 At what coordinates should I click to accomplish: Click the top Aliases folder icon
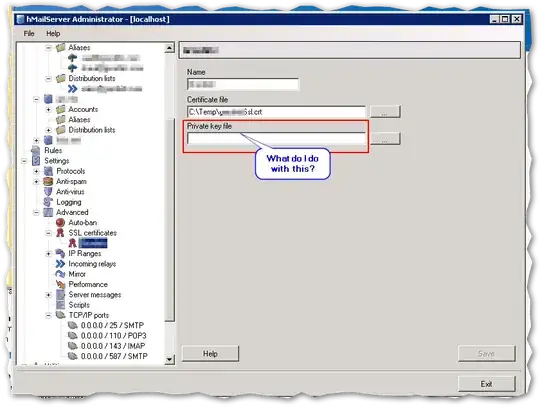[61, 48]
